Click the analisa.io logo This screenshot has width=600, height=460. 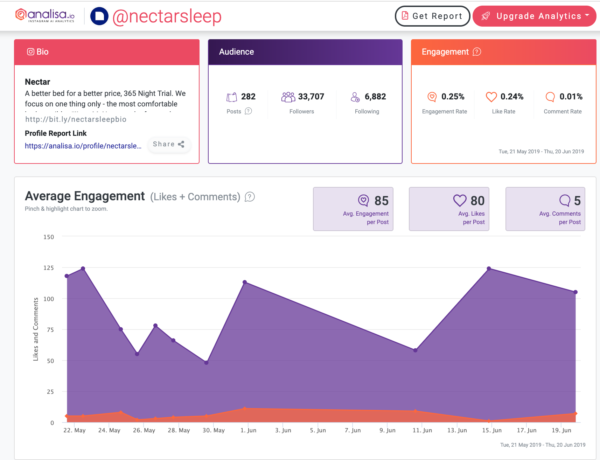pyautogui.click(x=45, y=16)
